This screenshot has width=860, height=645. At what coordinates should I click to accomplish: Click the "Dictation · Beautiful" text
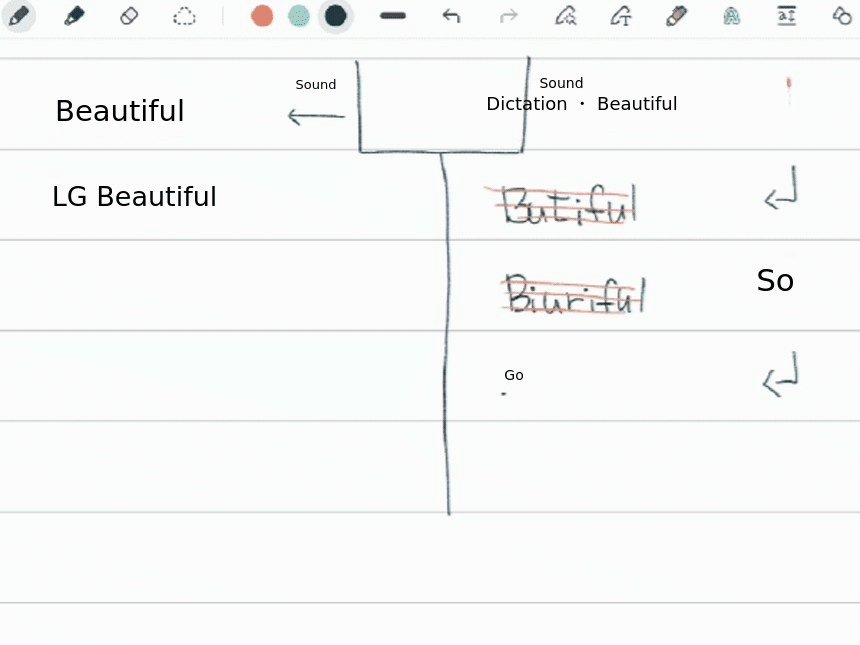click(581, 104)
